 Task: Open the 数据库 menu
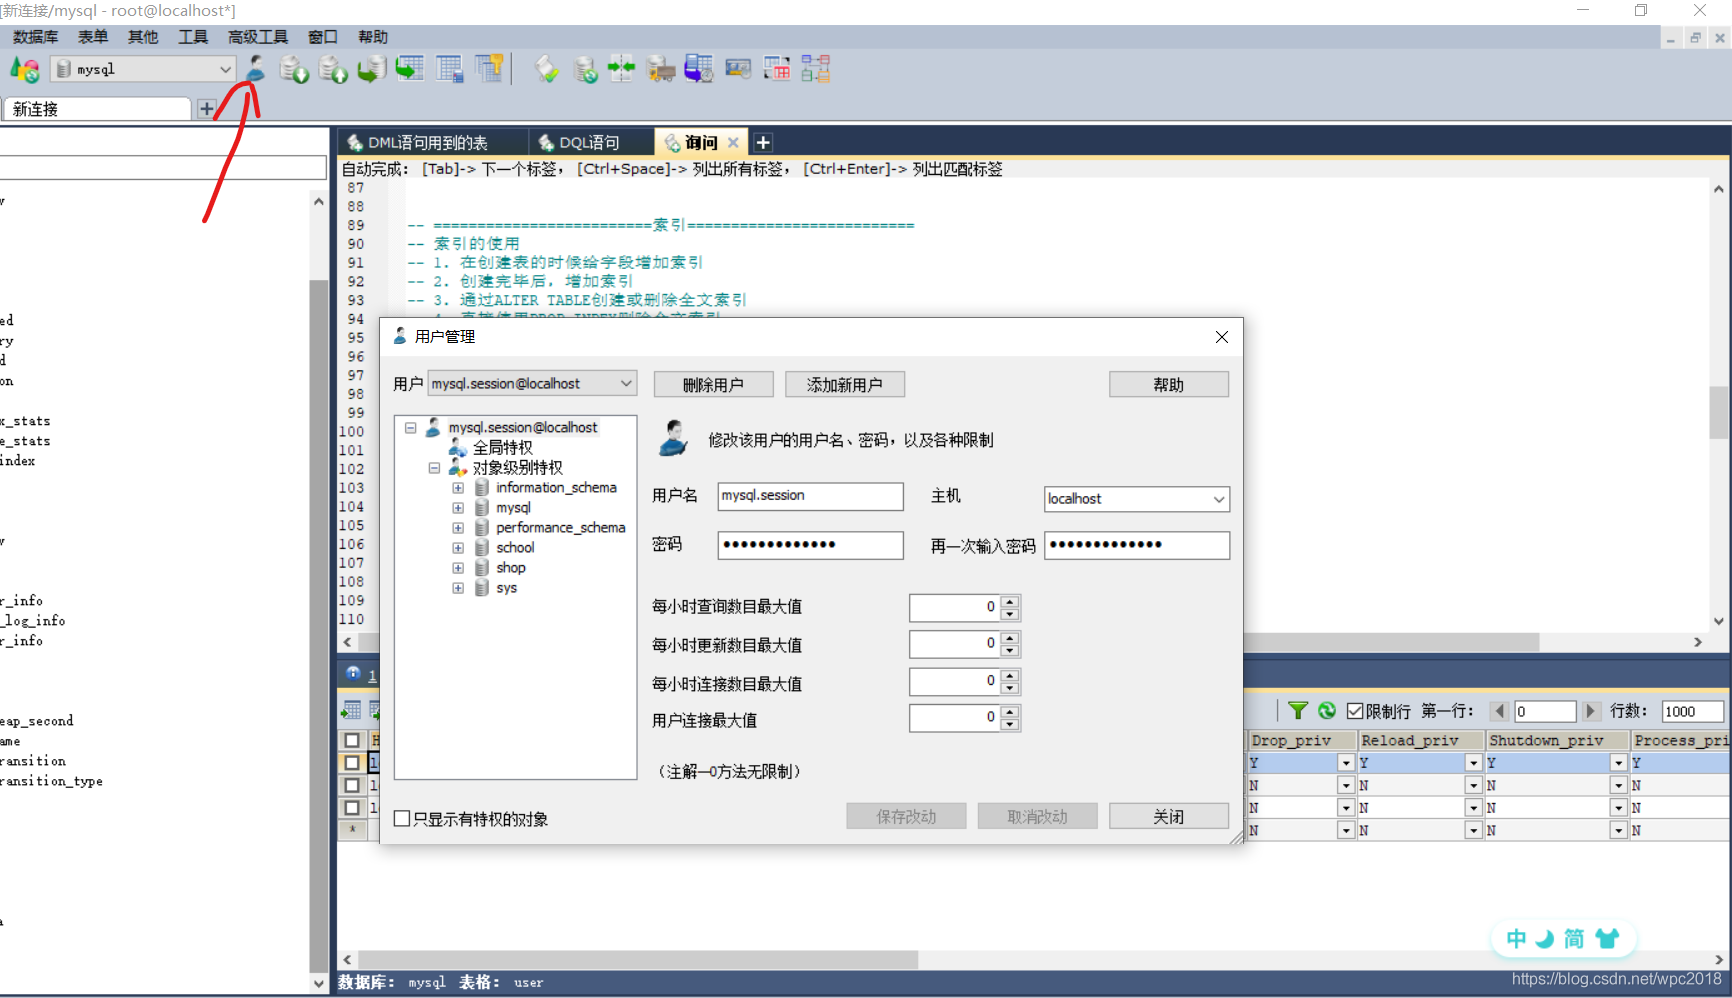click(36, 37)
